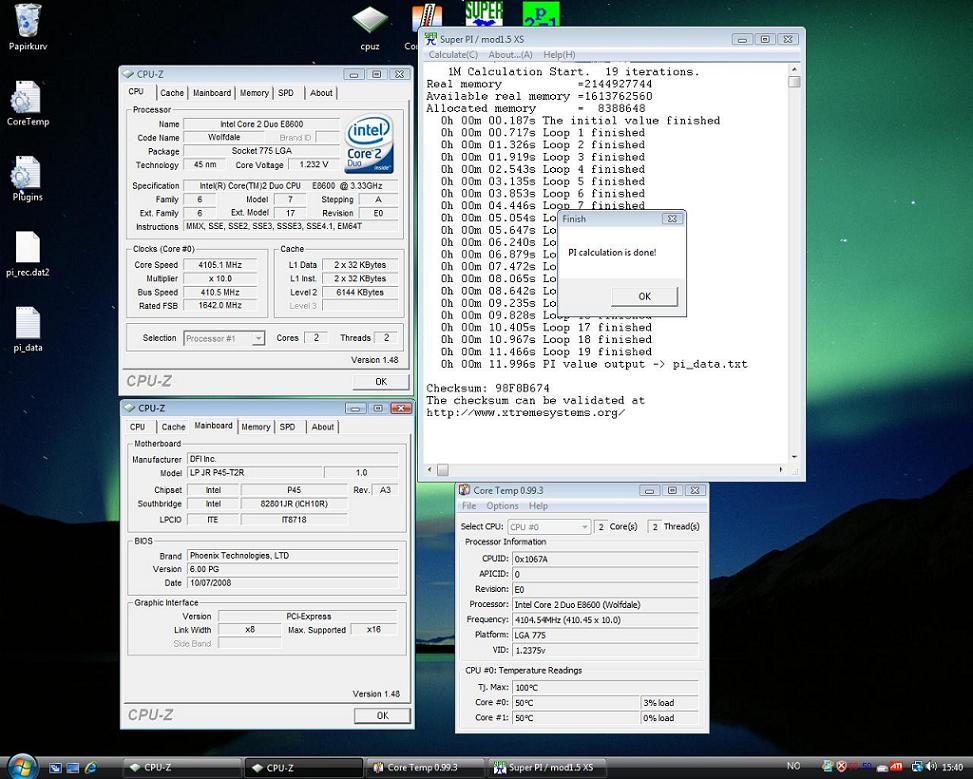Click the Intel Core 2 Duo logo

pyautogui.click(x=369, y=143)
